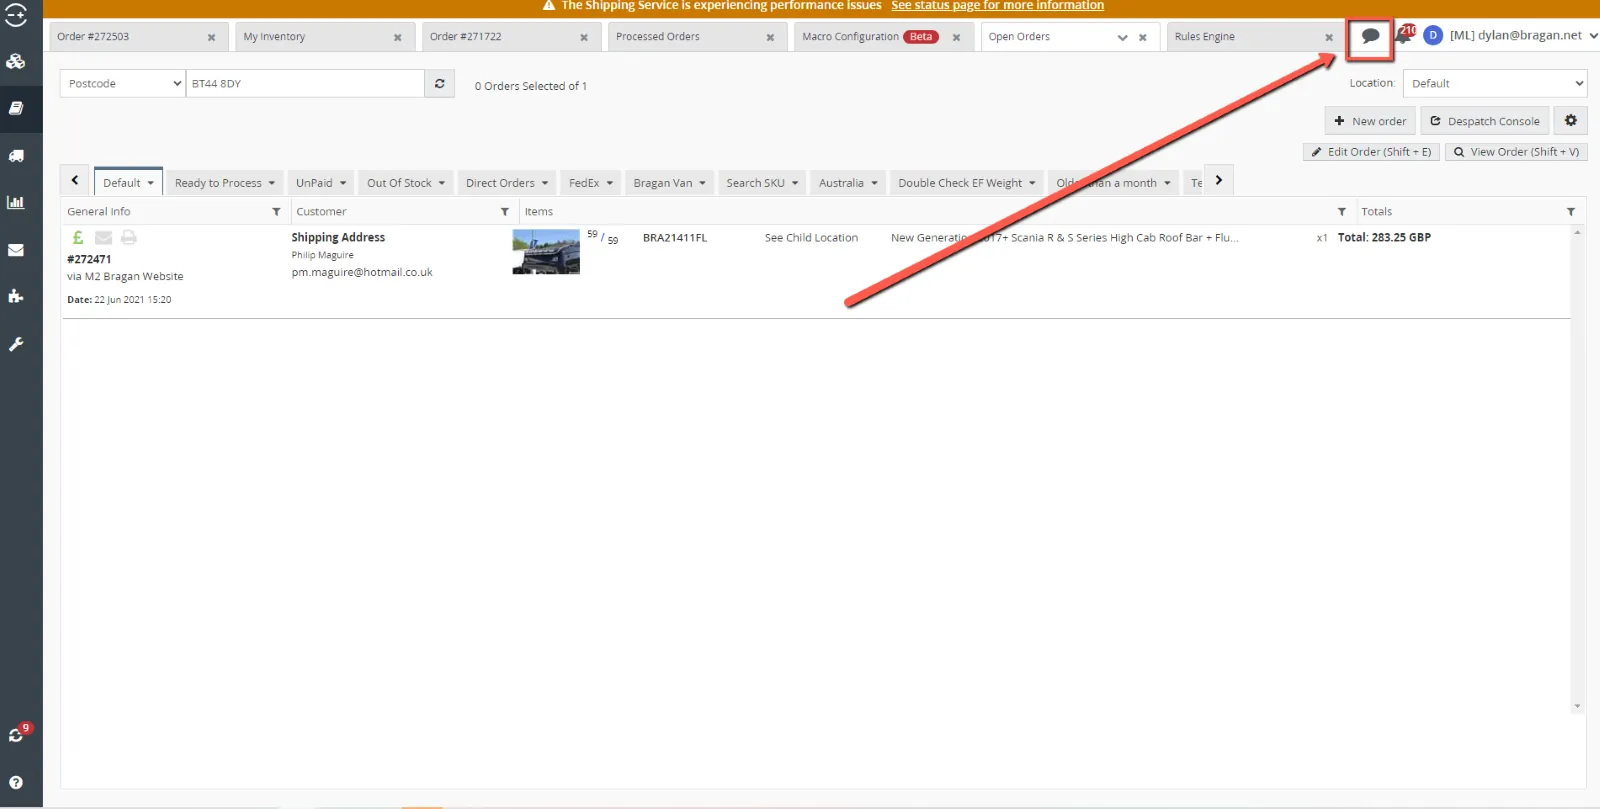Close the Order #272503 tab
Image resolution: width=1600 pixels, height=809 pixels.
tap(211, 38)
